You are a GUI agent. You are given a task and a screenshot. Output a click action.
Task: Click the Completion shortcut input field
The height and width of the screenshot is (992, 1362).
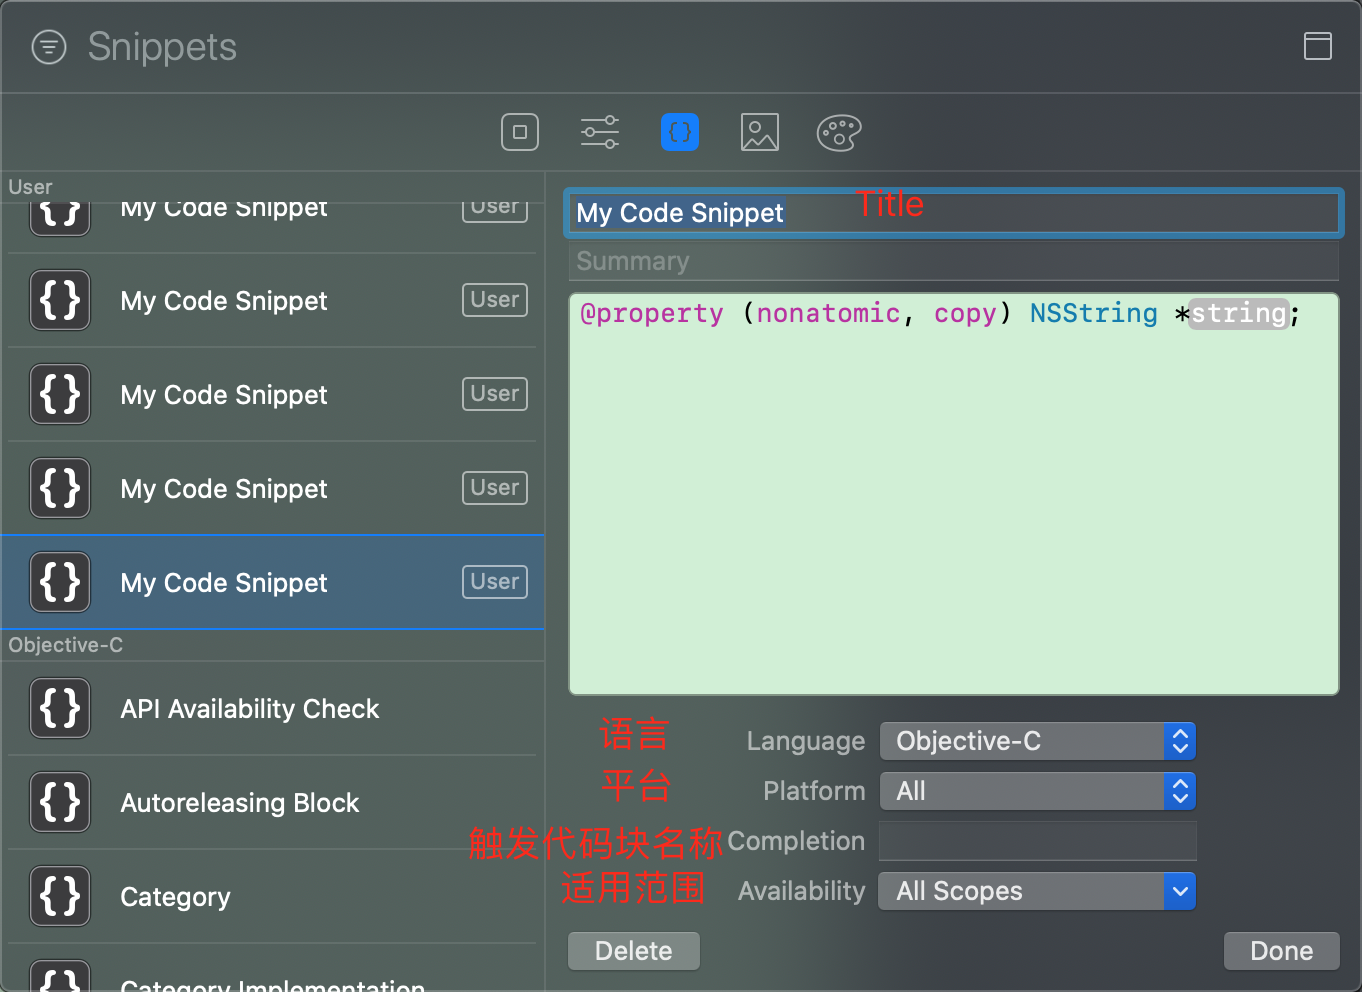(x=1037, y=841)
